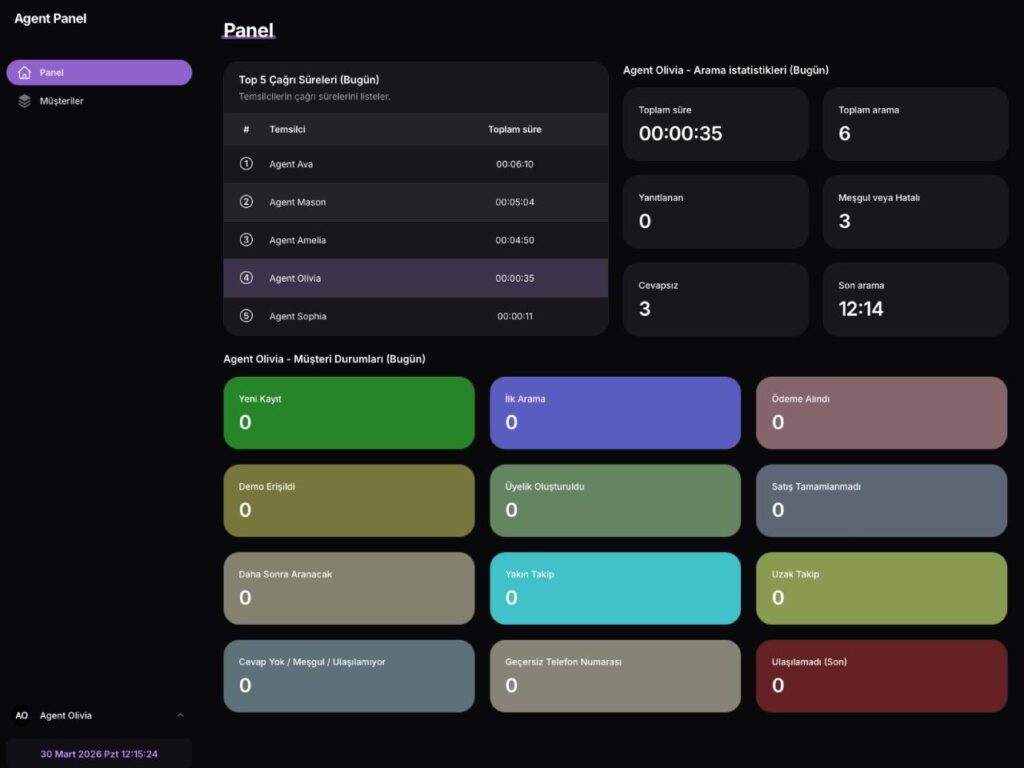Go to Müşteriler in the sidebar

99,101
